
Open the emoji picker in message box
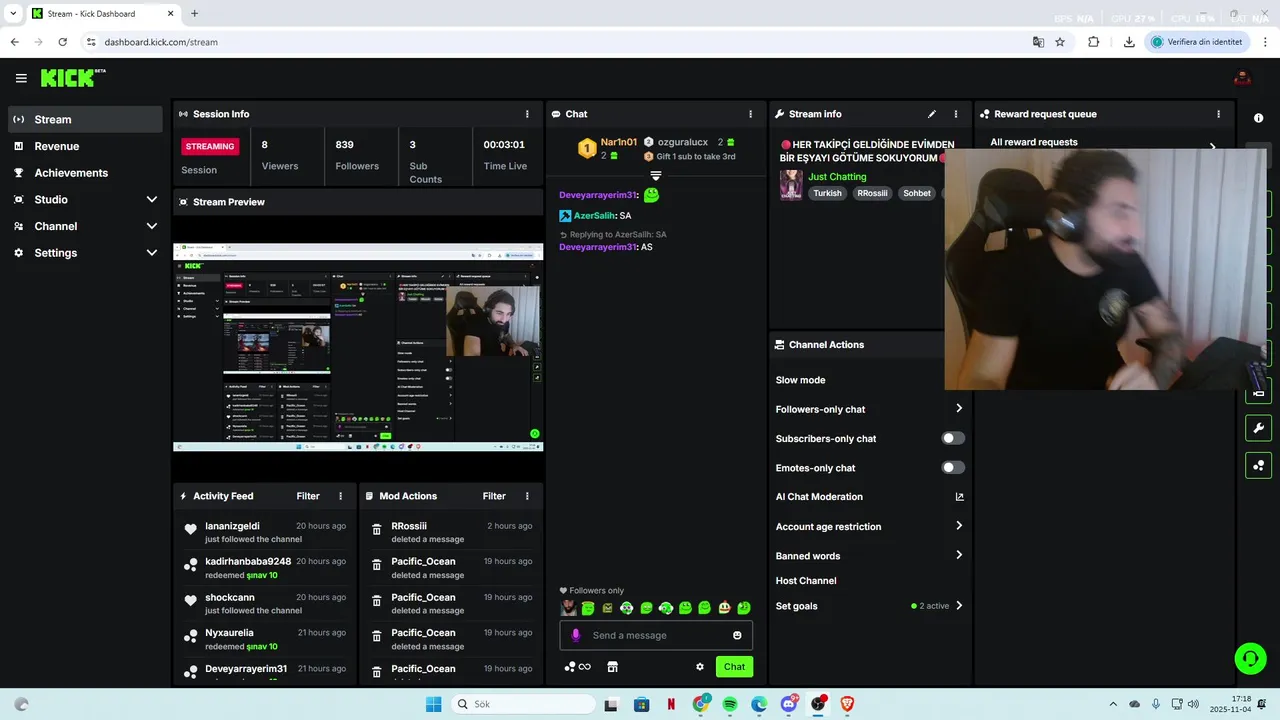tap(737, 635)
